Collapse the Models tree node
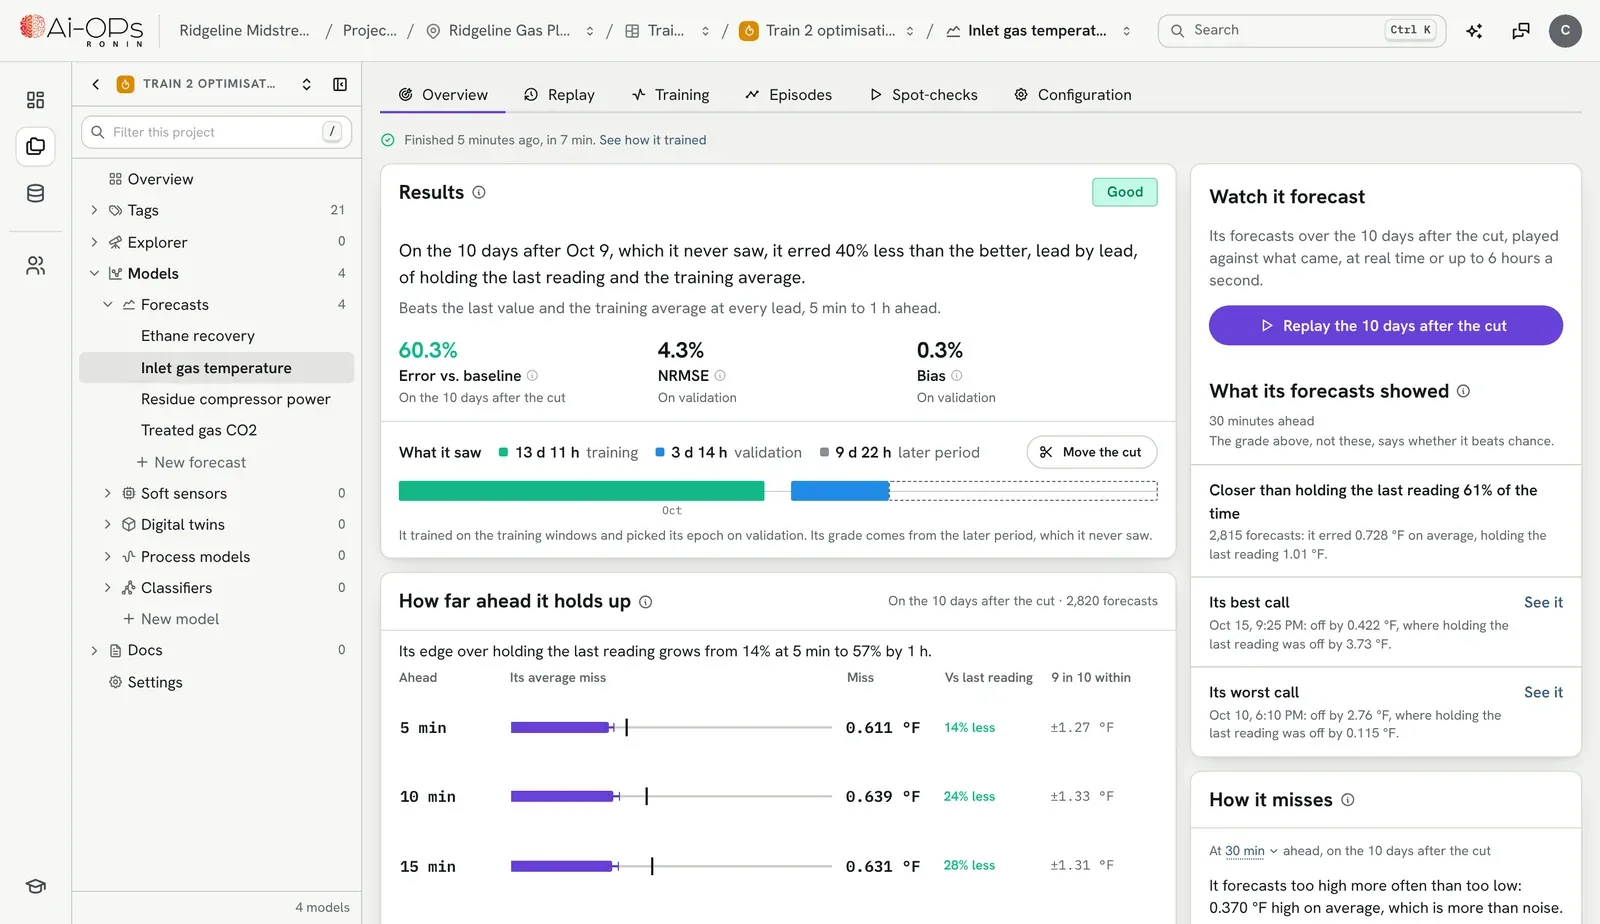The image size is (1600, 924). [x=94, y=273]
